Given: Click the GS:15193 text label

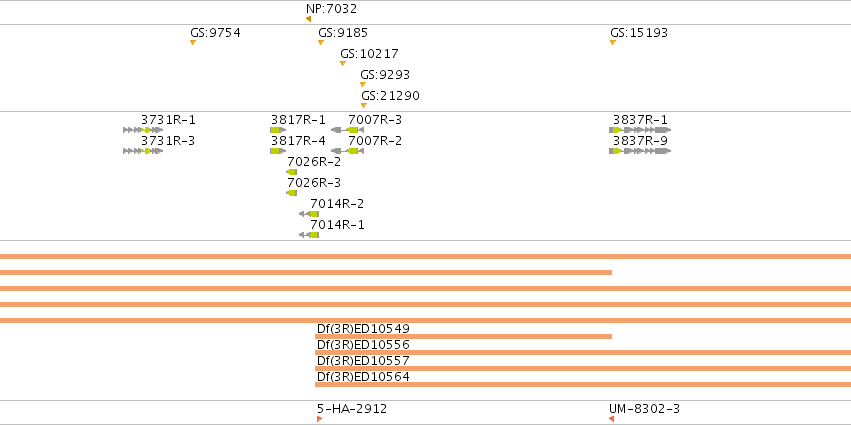Looking at the screenshot, I should click(639, 33).
